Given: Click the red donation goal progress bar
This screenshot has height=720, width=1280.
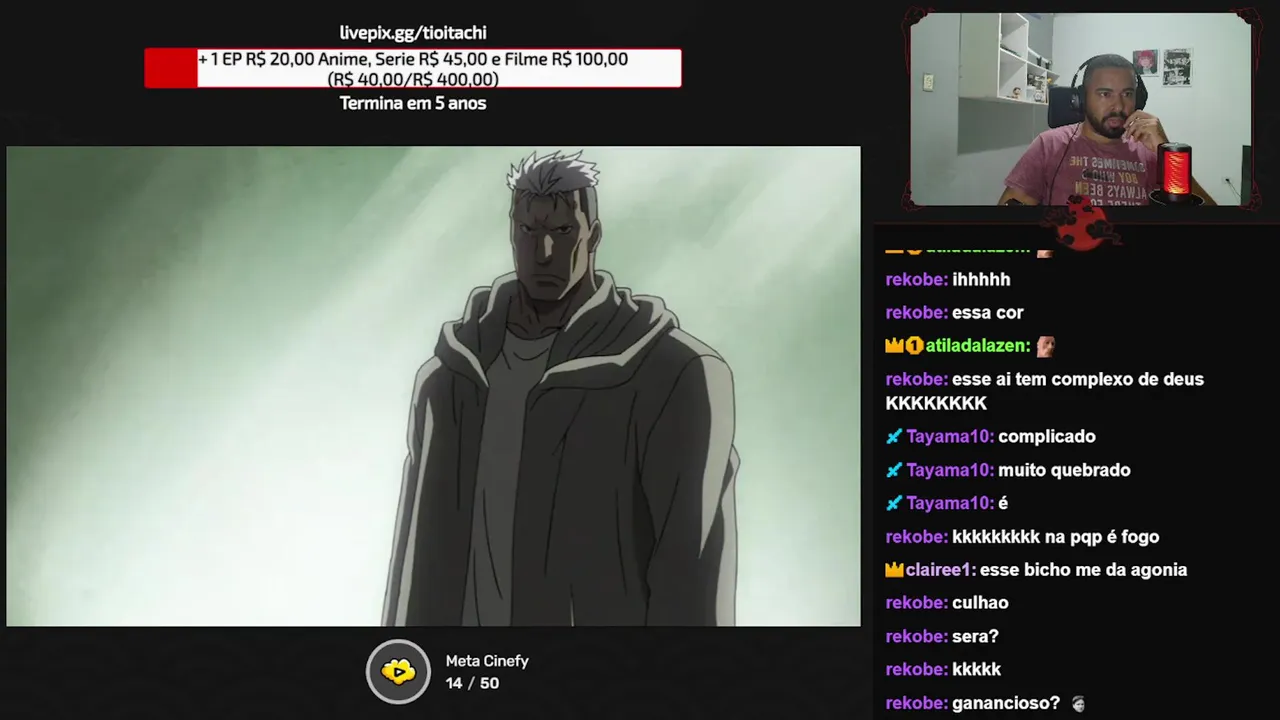Looking at the screenshot, I should pyautogui.click(x=413, y=68).
